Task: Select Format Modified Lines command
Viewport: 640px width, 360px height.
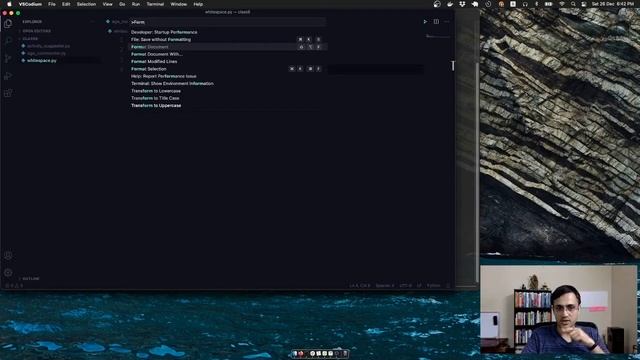Action: pos(228,62)
